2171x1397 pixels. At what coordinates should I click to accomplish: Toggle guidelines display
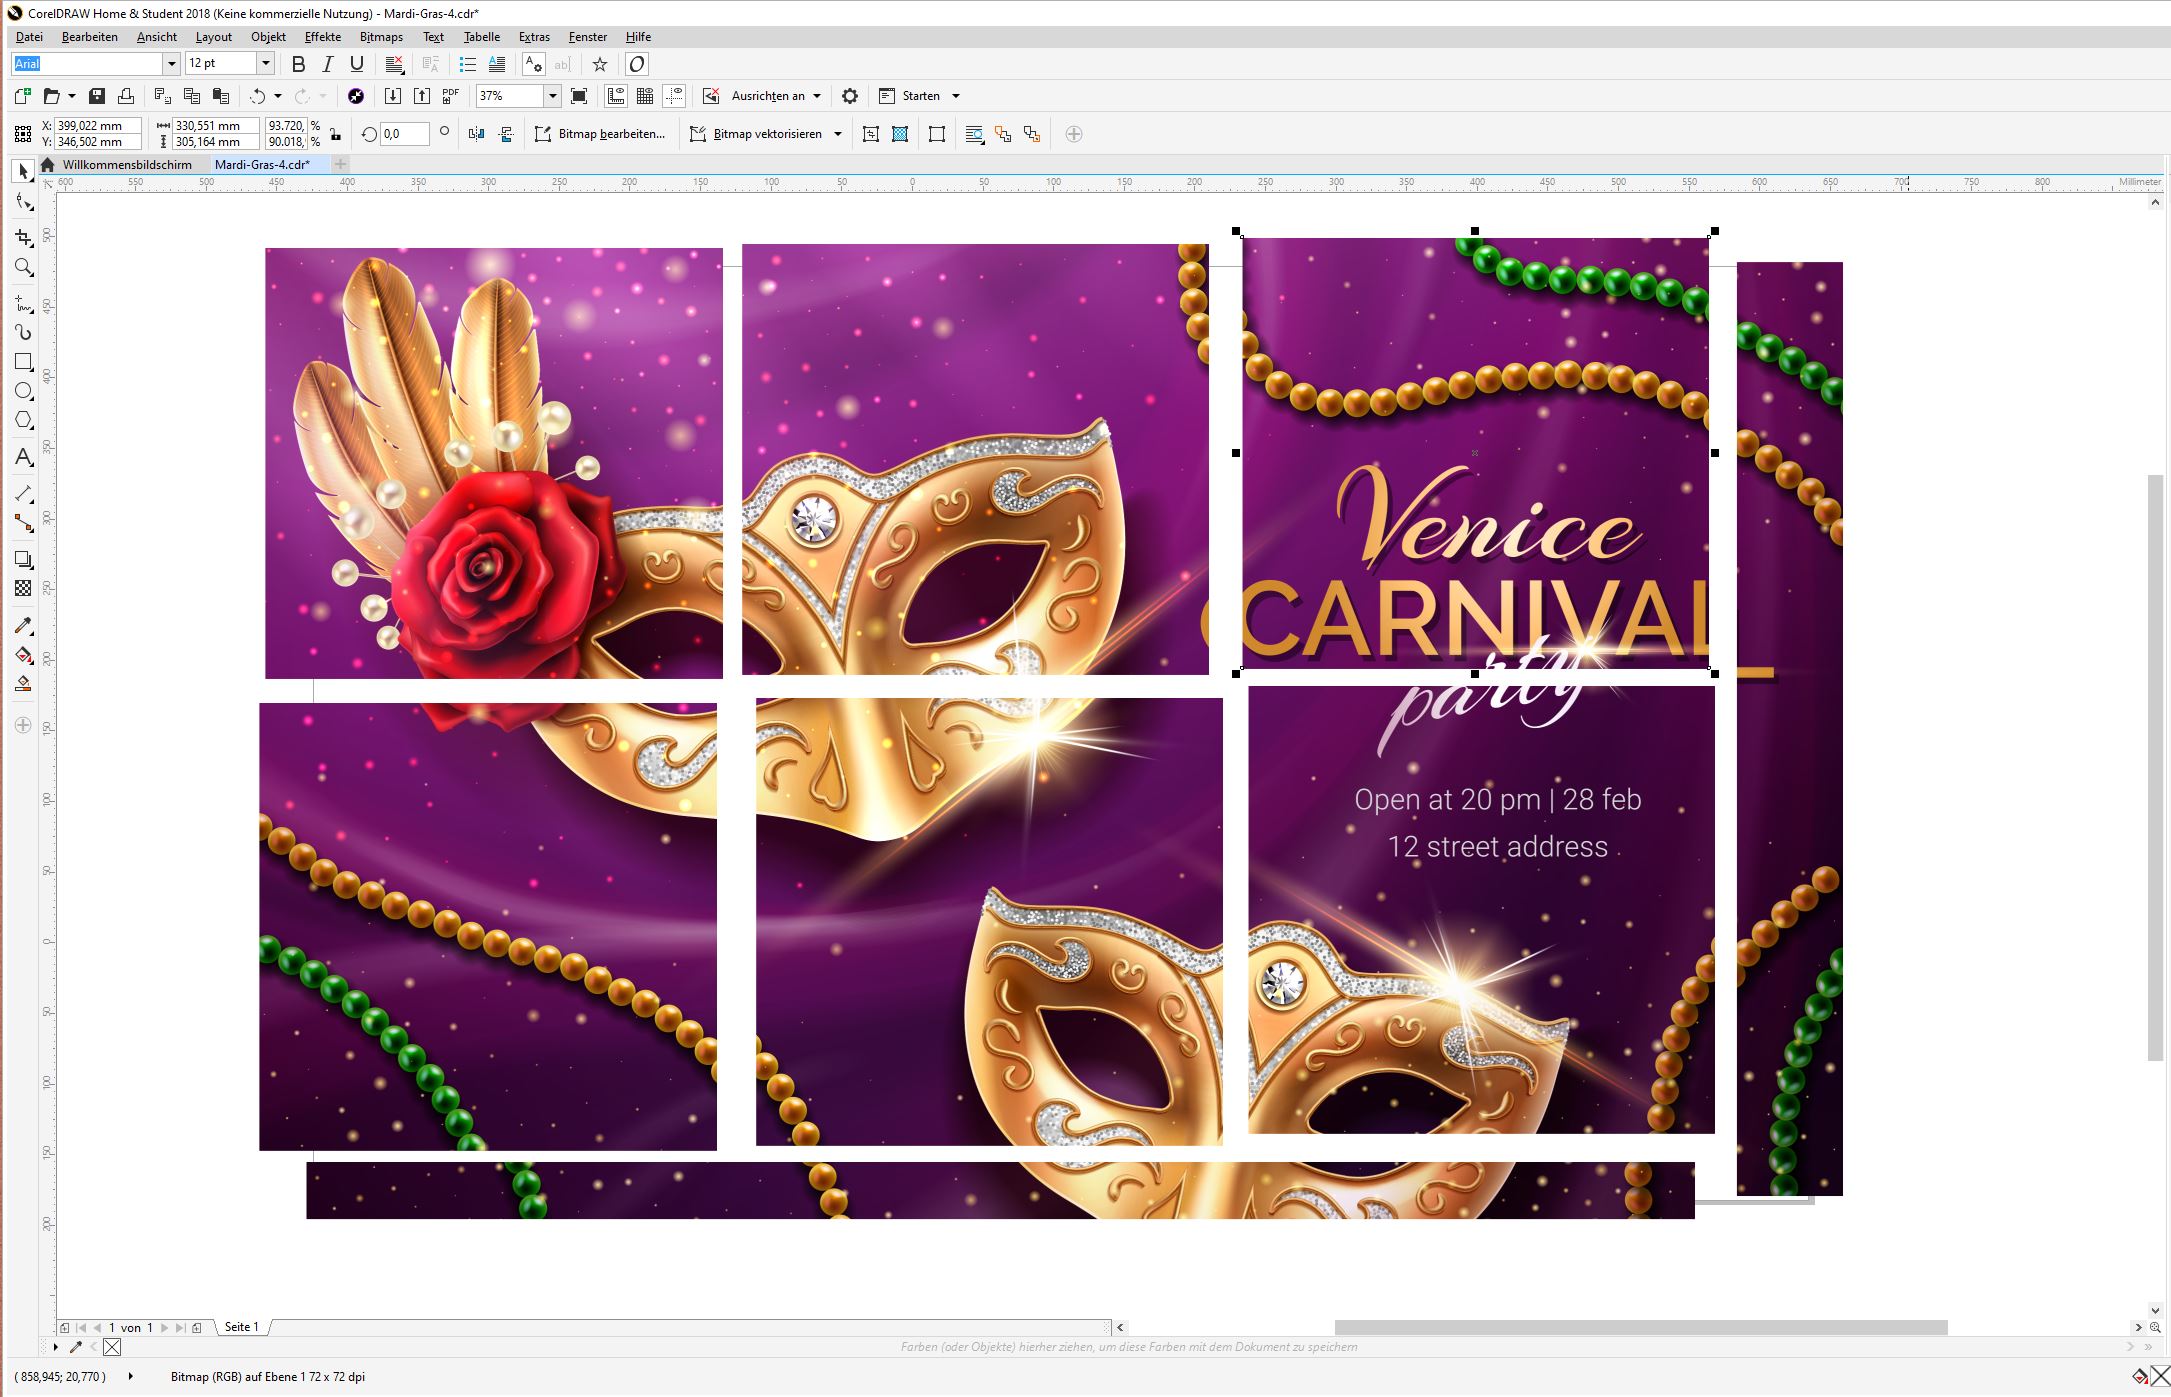click(675, 96)
